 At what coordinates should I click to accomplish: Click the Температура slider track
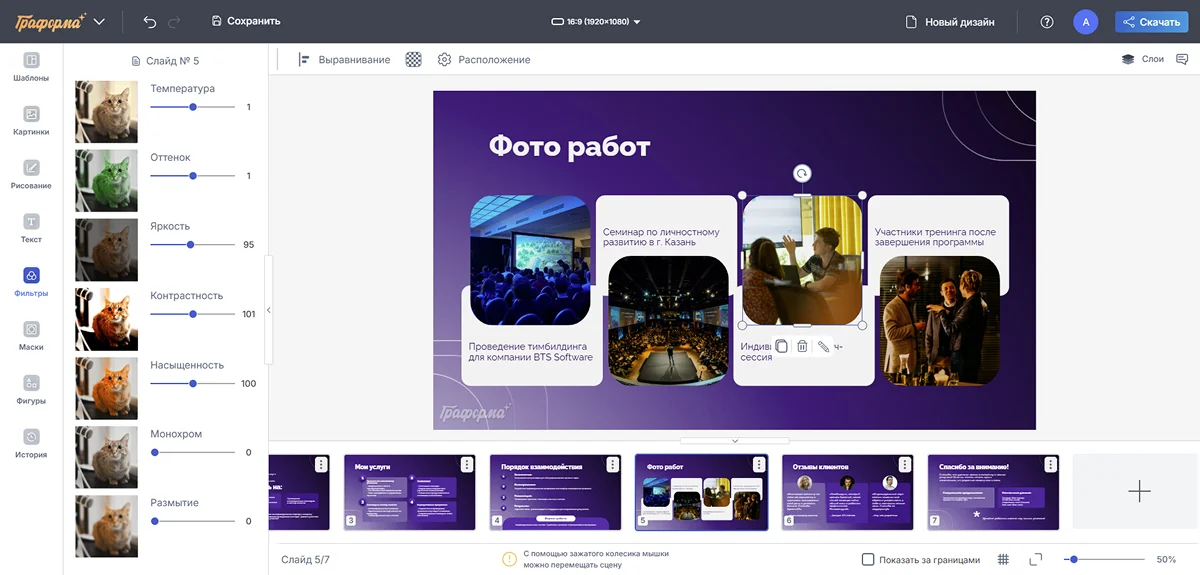click(x=193, y=106)
